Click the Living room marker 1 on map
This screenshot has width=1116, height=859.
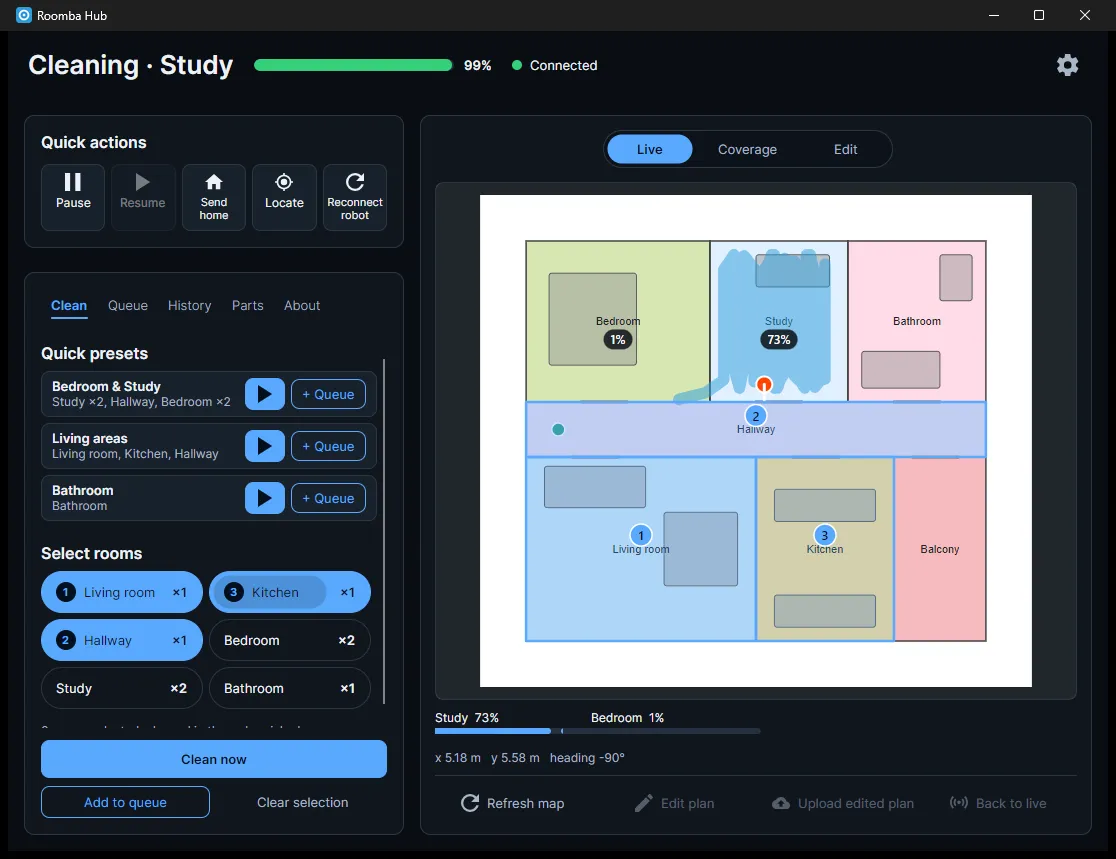point(641,535)
